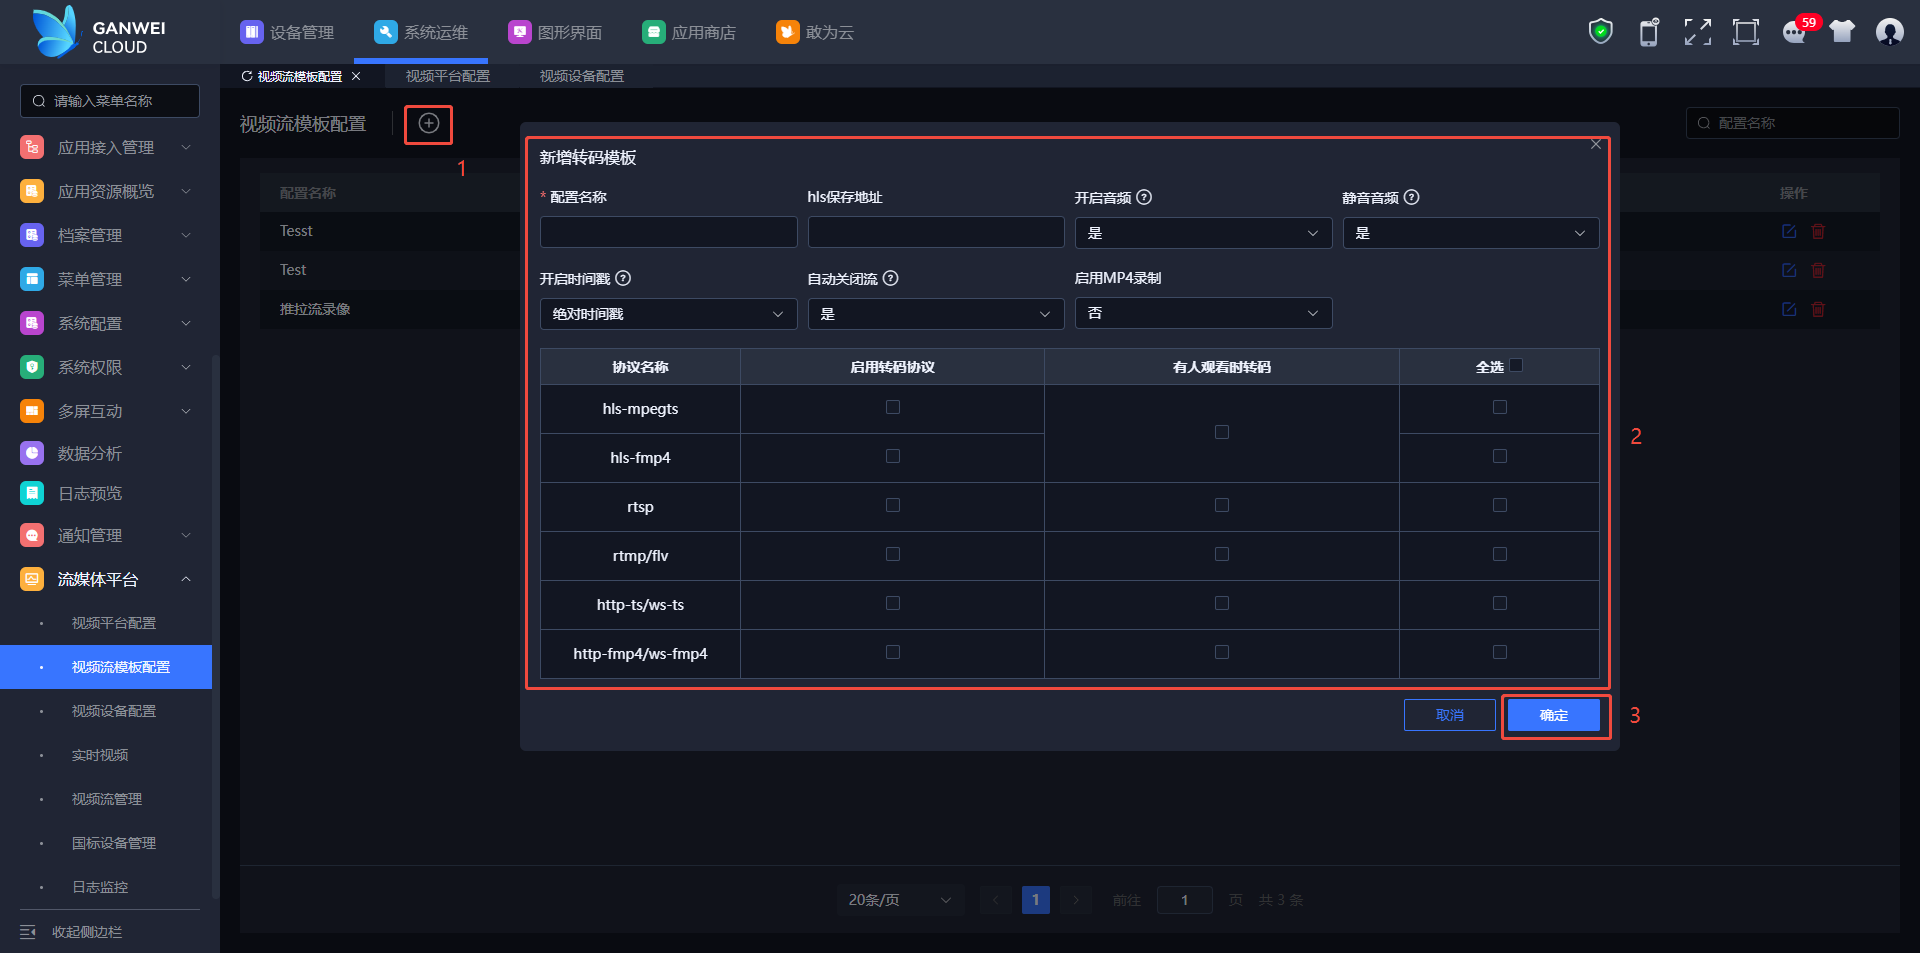Open the 开启时间戳 dropdown

point(668,314)
